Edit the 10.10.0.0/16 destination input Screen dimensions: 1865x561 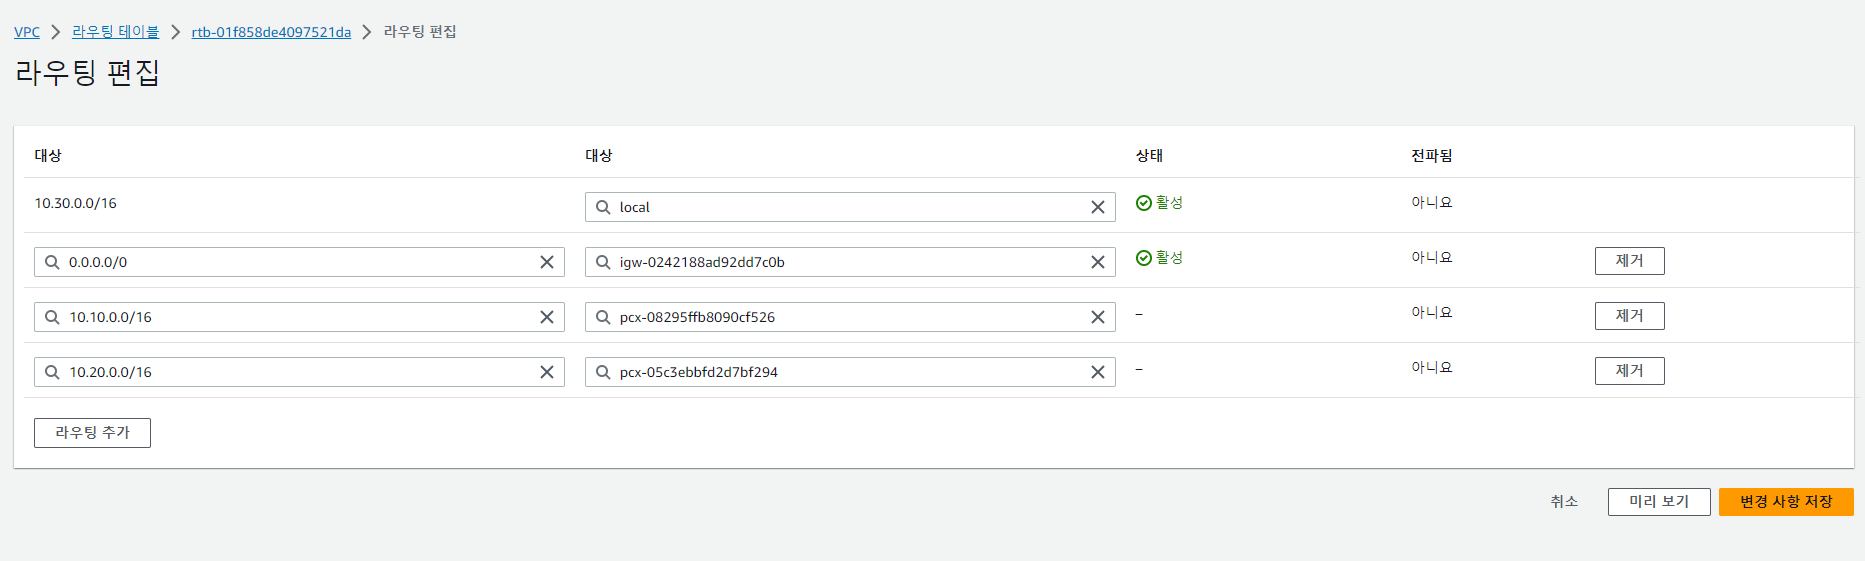[x=299, y=317]
